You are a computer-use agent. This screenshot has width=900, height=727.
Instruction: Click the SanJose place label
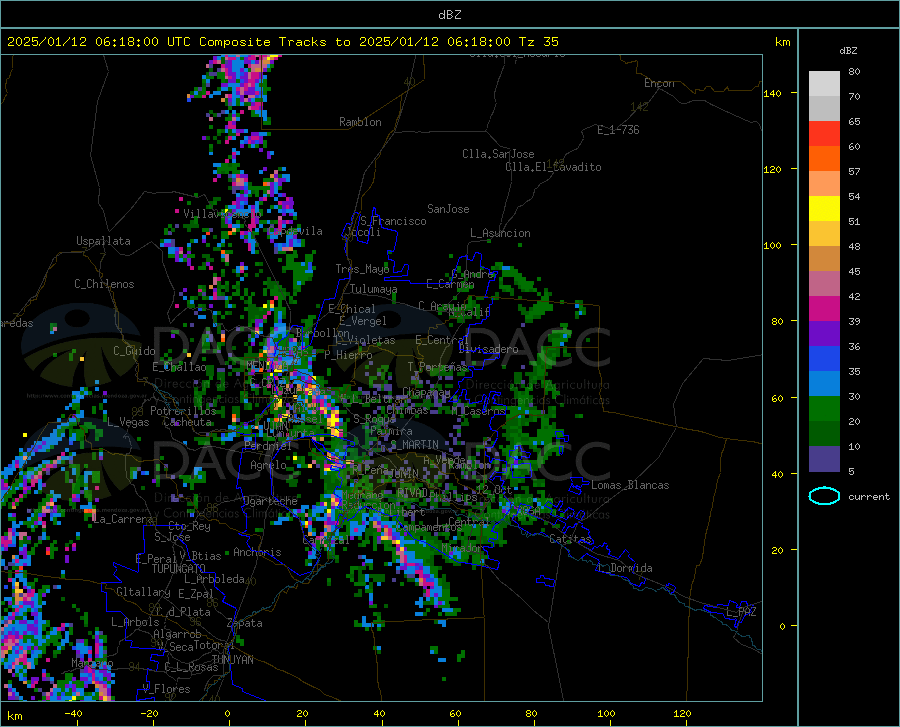pos(448,209)
